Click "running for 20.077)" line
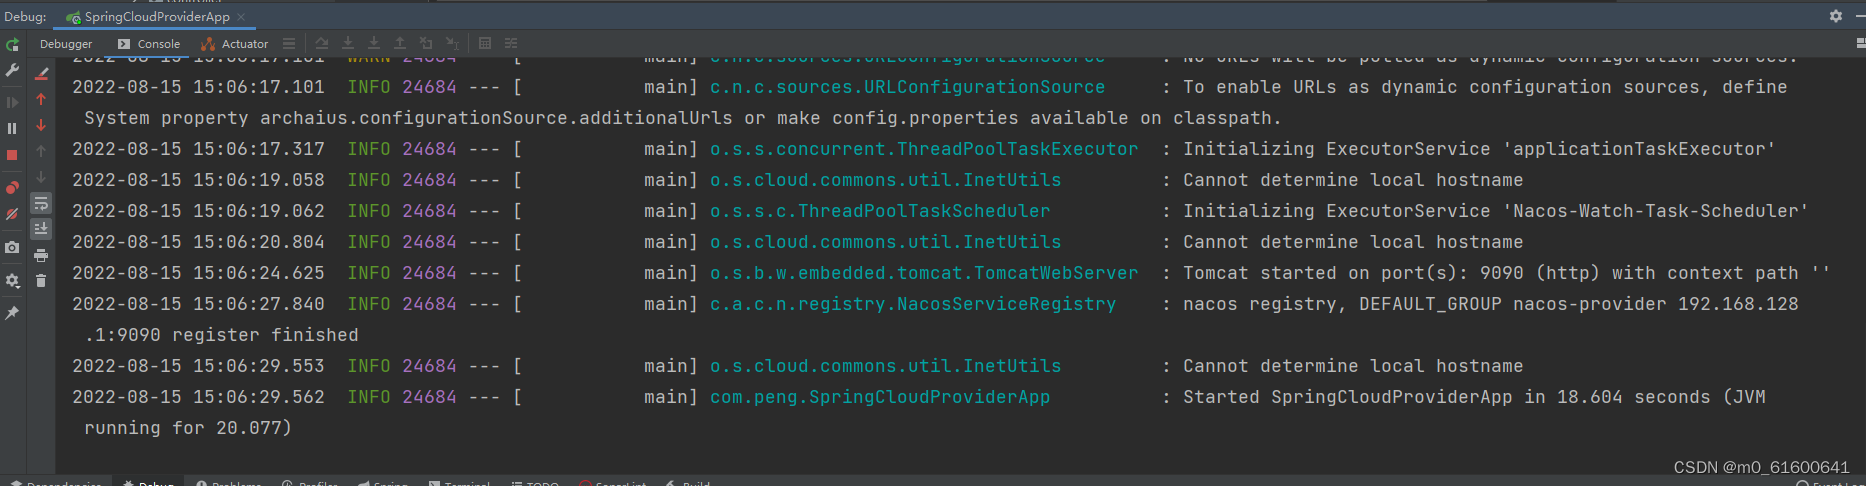The image size is (1866, 486). coord(188,428)
